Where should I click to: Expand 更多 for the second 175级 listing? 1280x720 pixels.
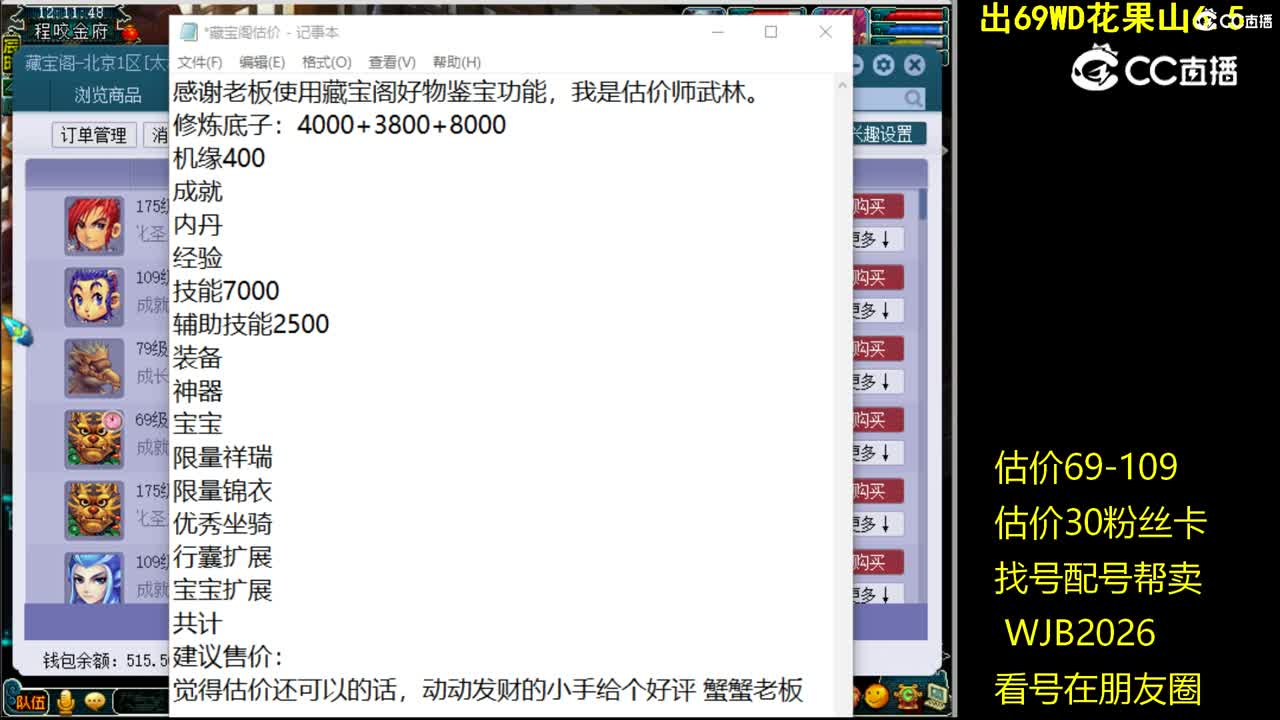tap(878, 523)
